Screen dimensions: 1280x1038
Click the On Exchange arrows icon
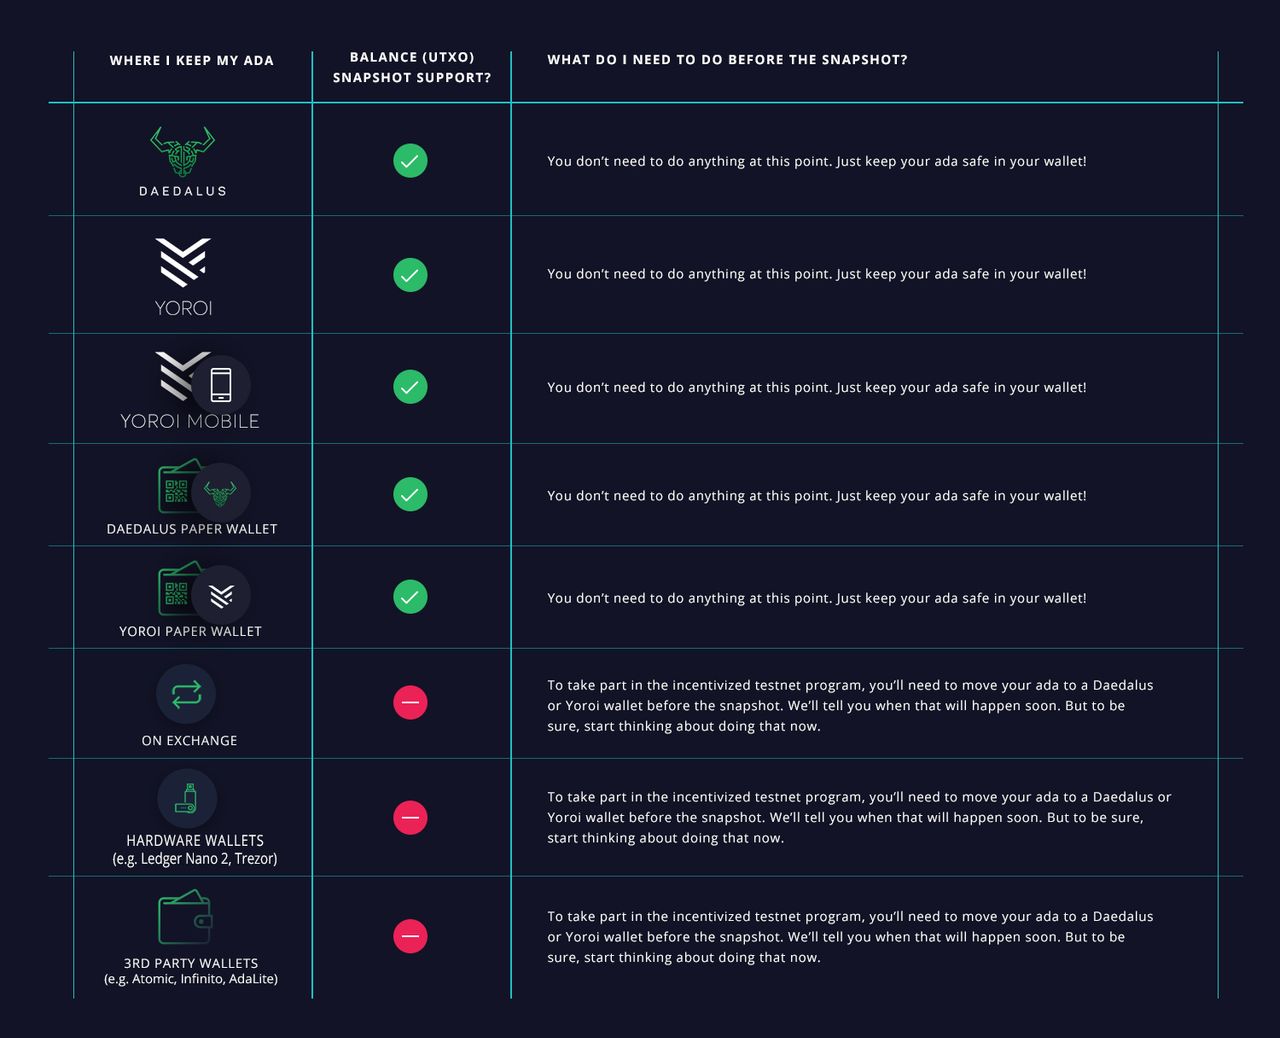186,694
